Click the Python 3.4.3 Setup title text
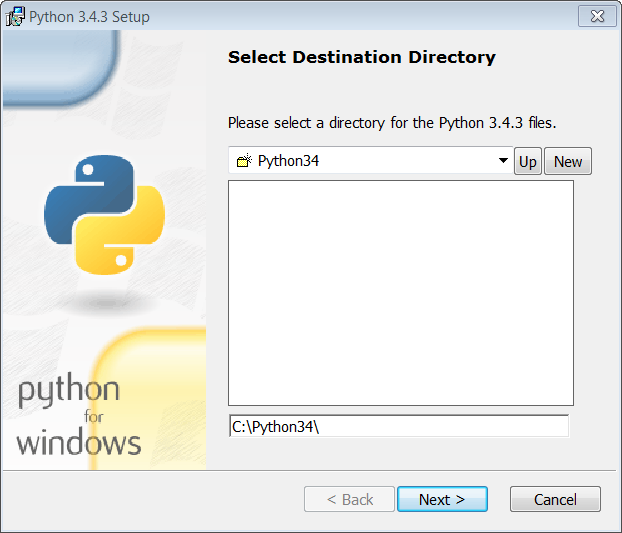Viewport: 622px width, 533px height. (x=89, y=17)
